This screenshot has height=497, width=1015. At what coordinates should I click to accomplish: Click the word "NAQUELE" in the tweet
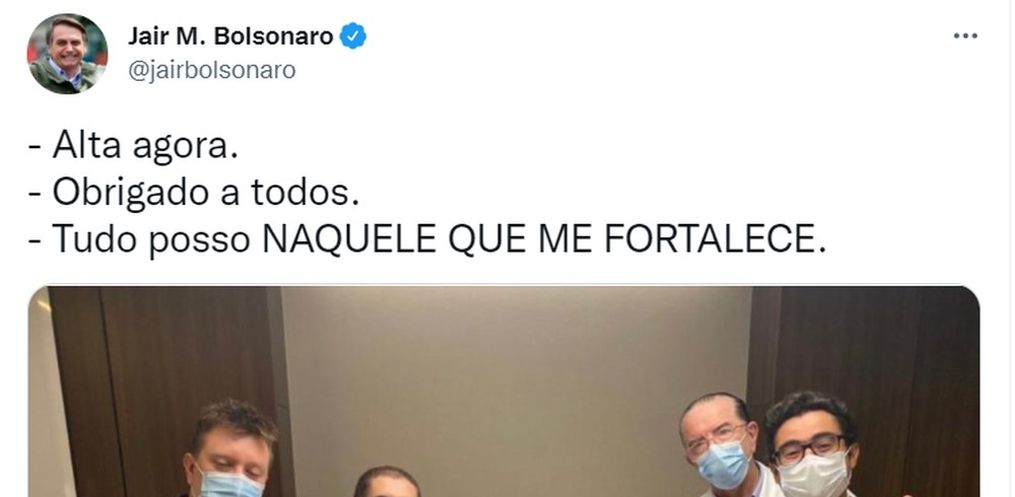[x=350, y=239]
